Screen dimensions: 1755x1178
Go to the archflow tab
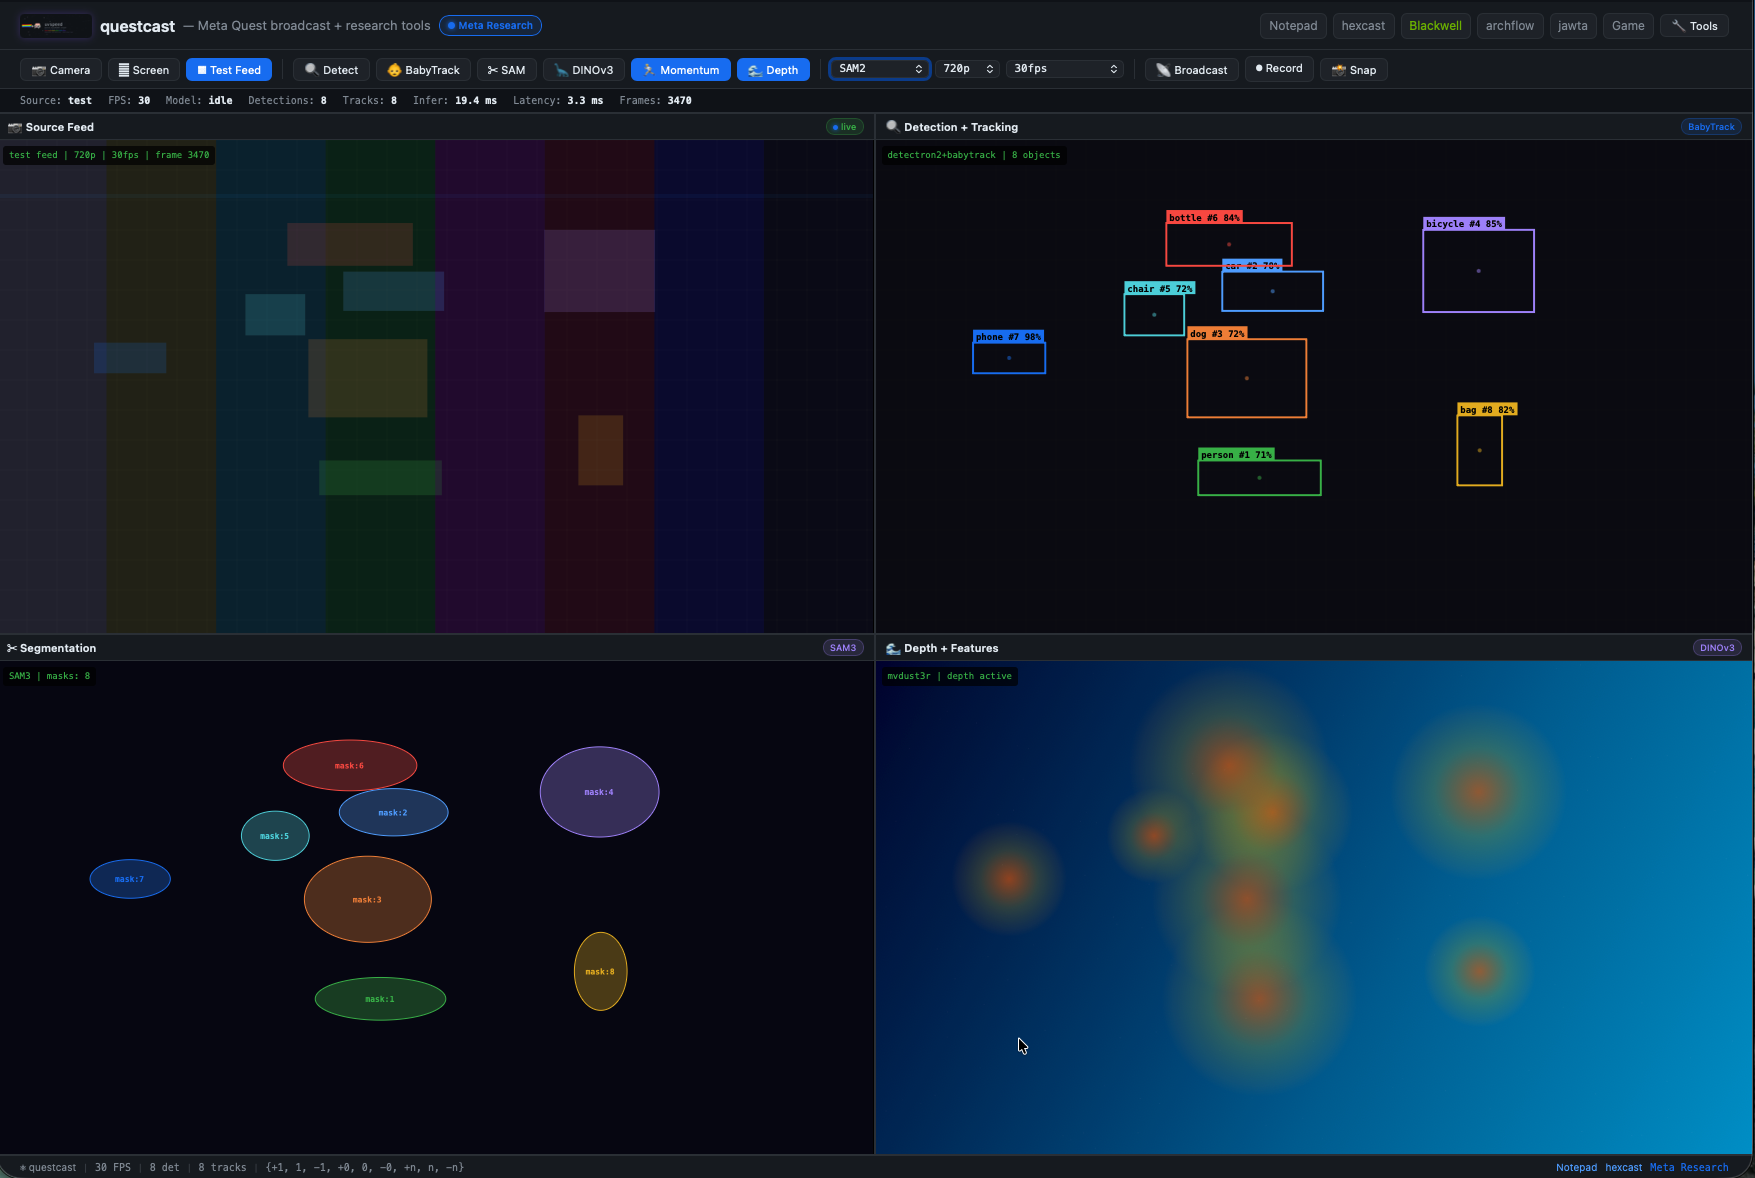(x=1509, y=26)
